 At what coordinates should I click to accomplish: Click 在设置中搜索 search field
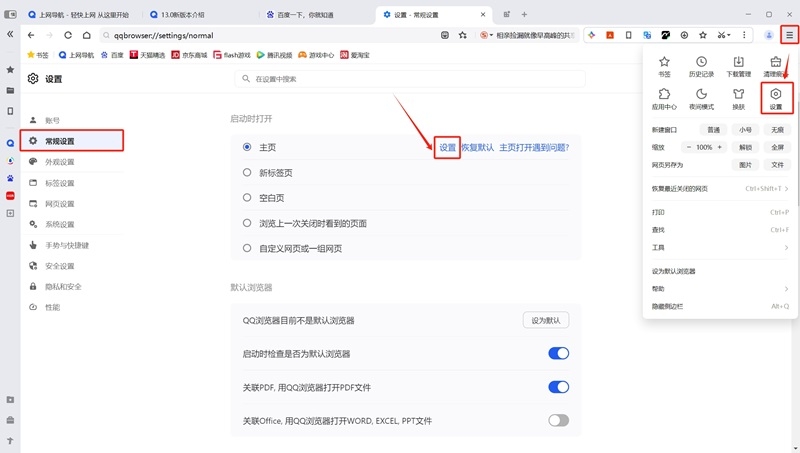(410, 79)
